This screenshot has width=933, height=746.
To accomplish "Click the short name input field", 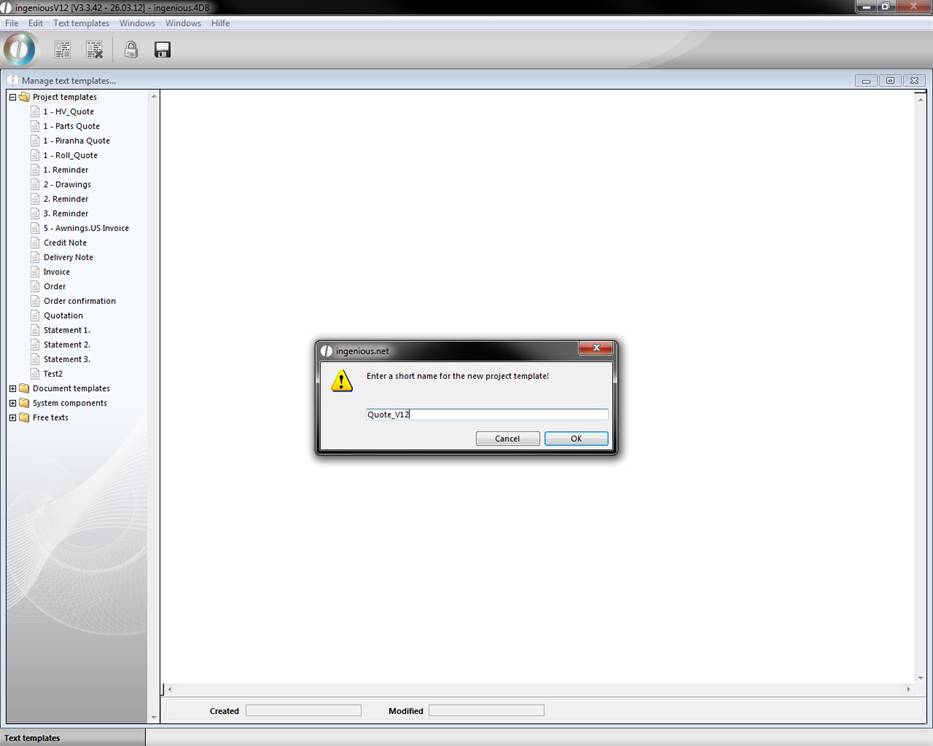I will (487, 414).
